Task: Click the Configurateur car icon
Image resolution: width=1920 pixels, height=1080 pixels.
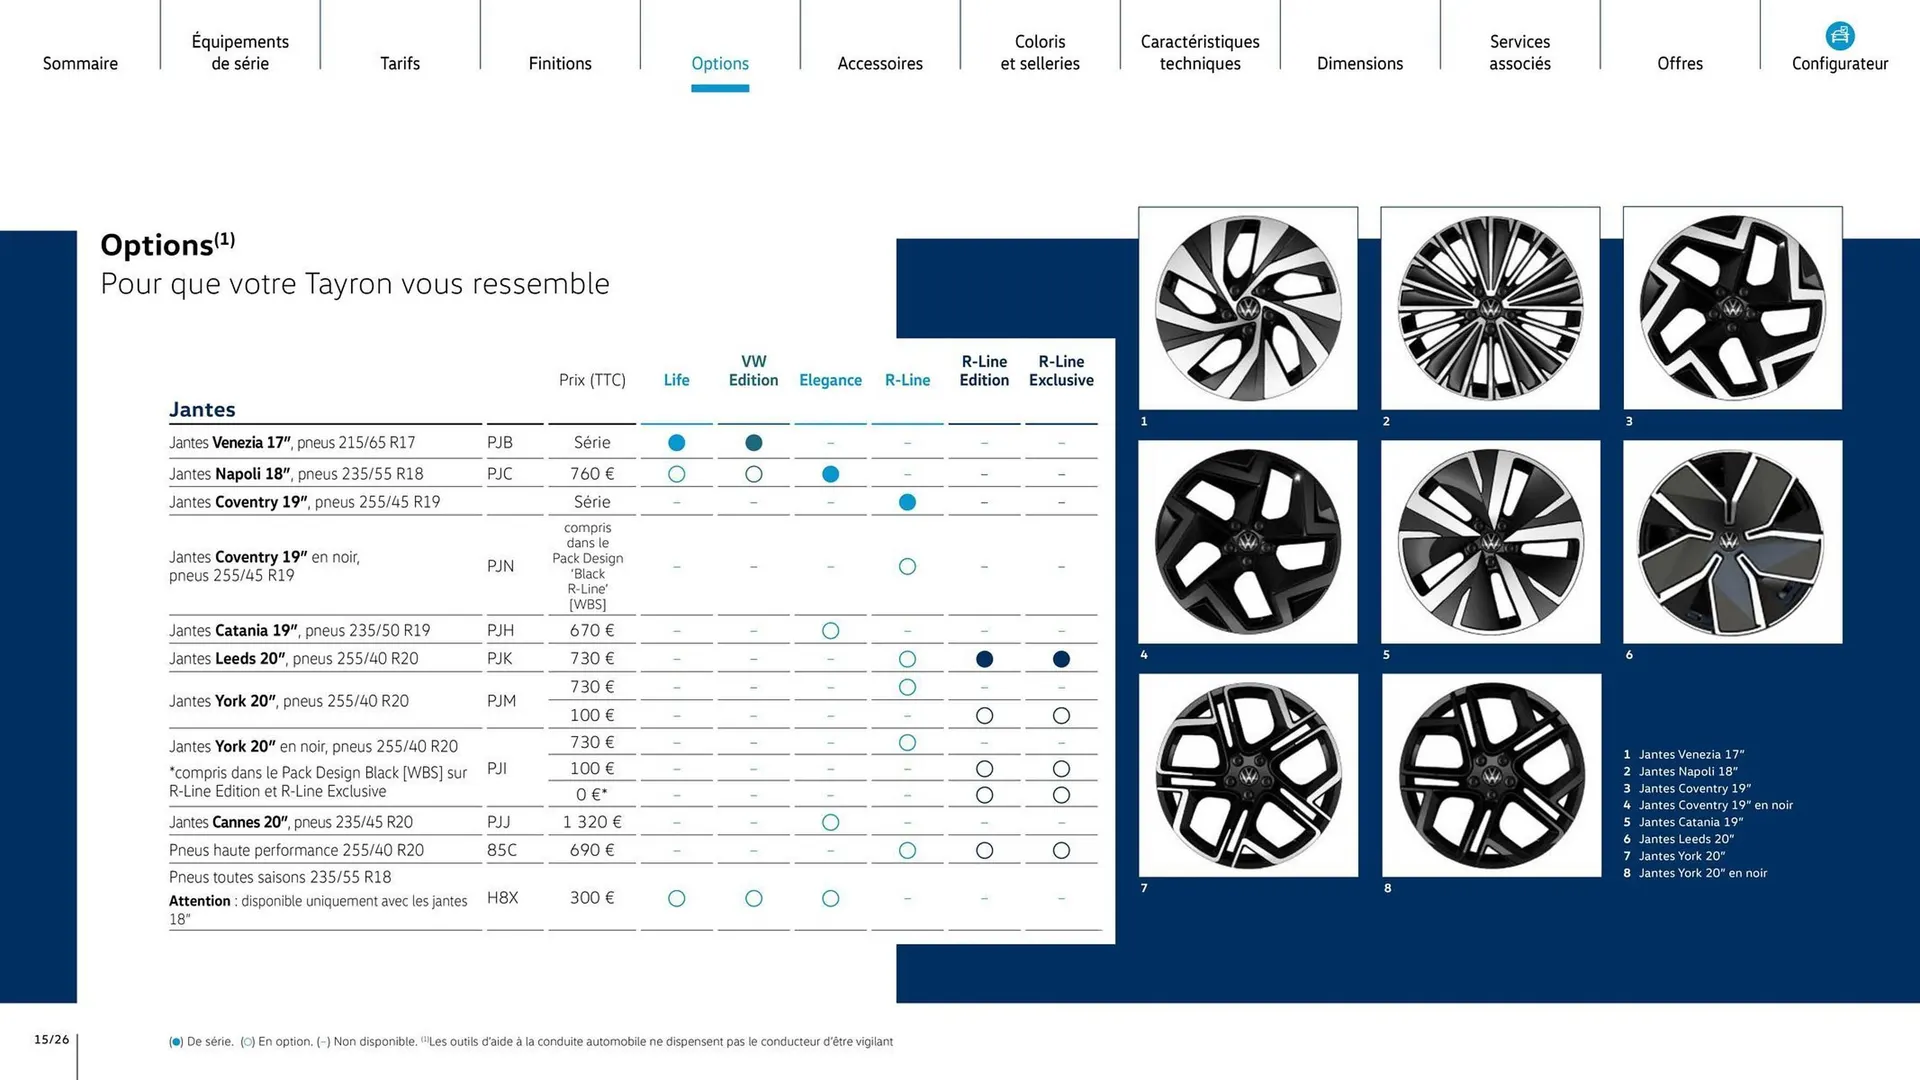Action: click(1839, 36)
